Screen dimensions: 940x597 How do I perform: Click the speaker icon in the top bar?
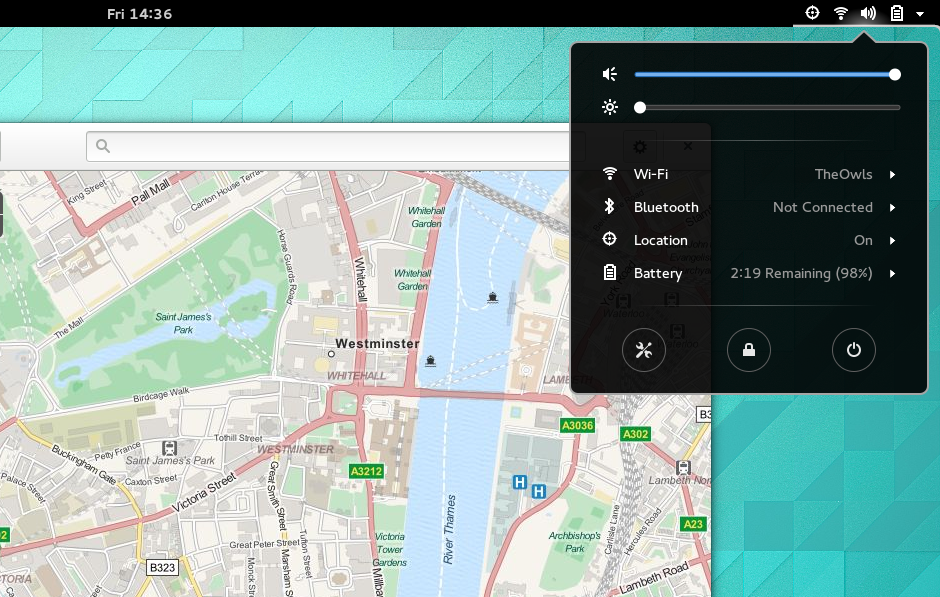pos(866,13)
